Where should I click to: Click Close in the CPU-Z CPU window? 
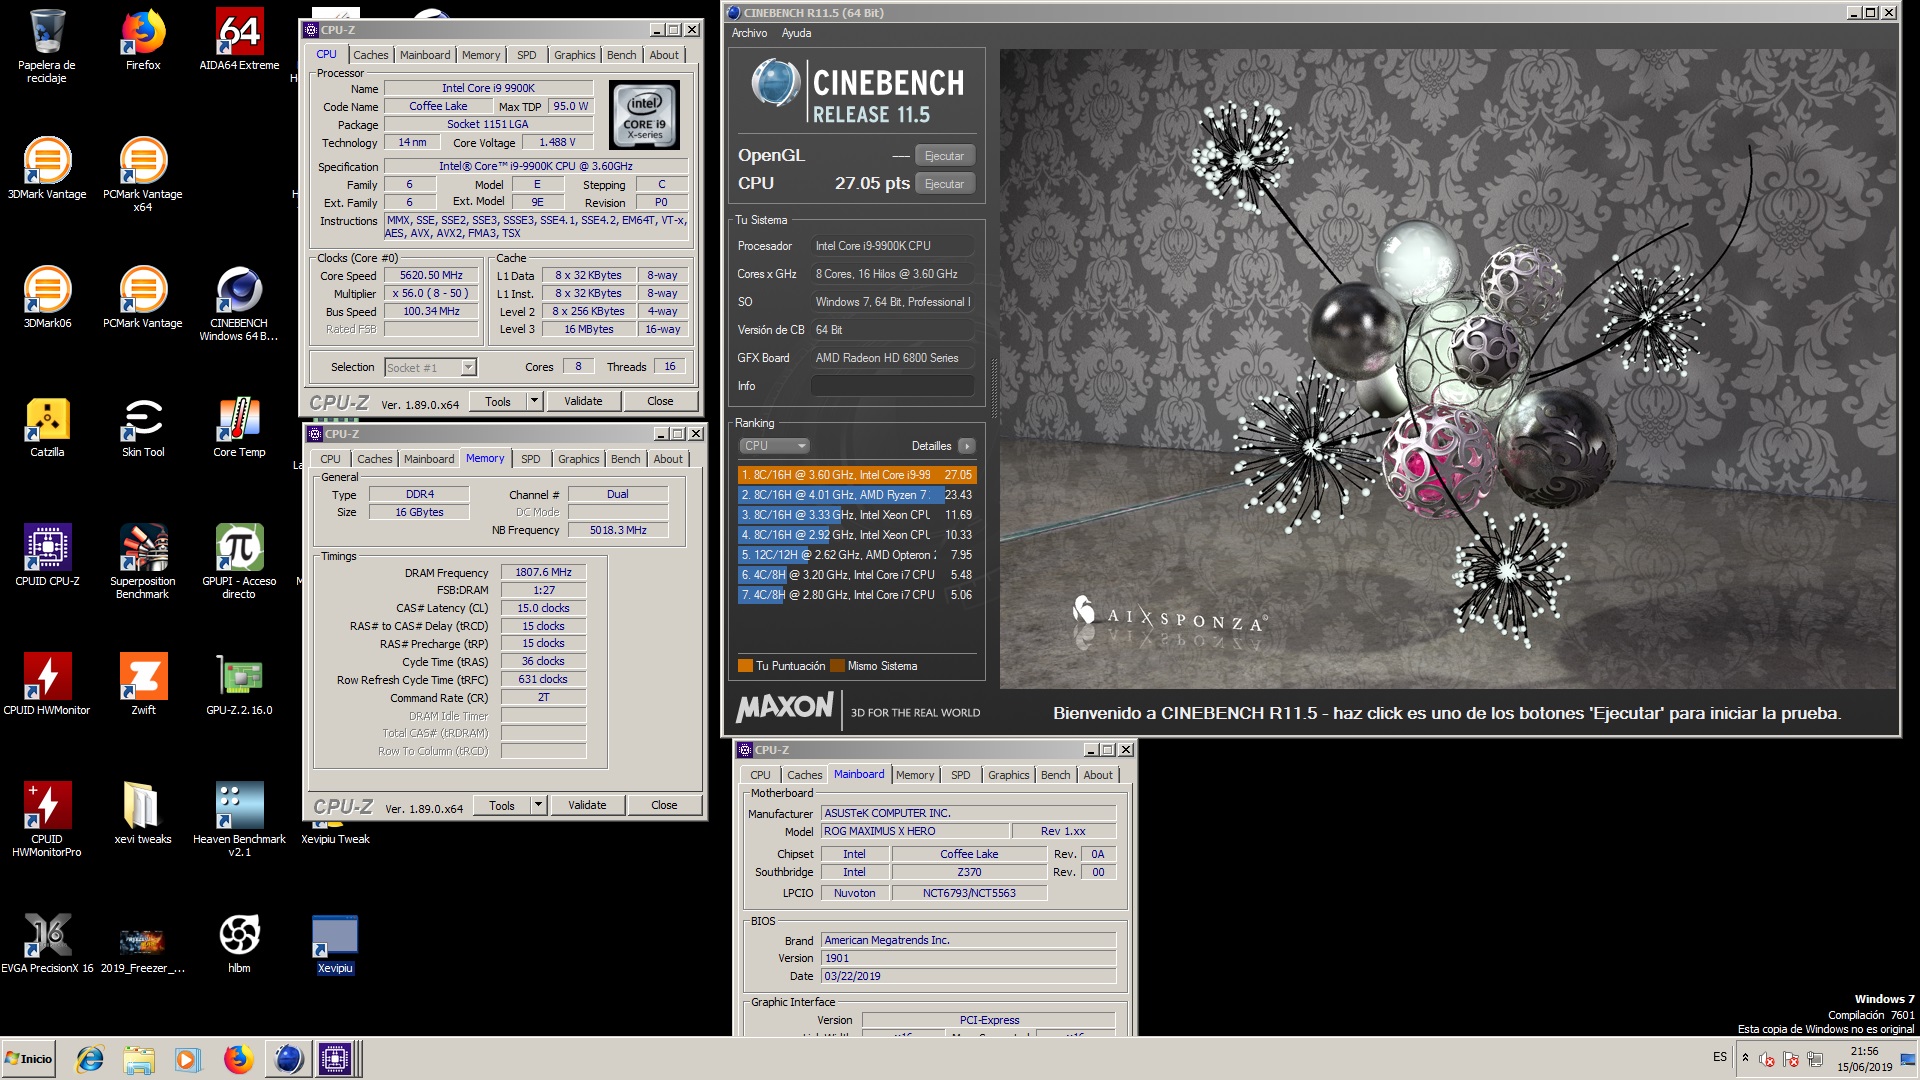point(660,401)
